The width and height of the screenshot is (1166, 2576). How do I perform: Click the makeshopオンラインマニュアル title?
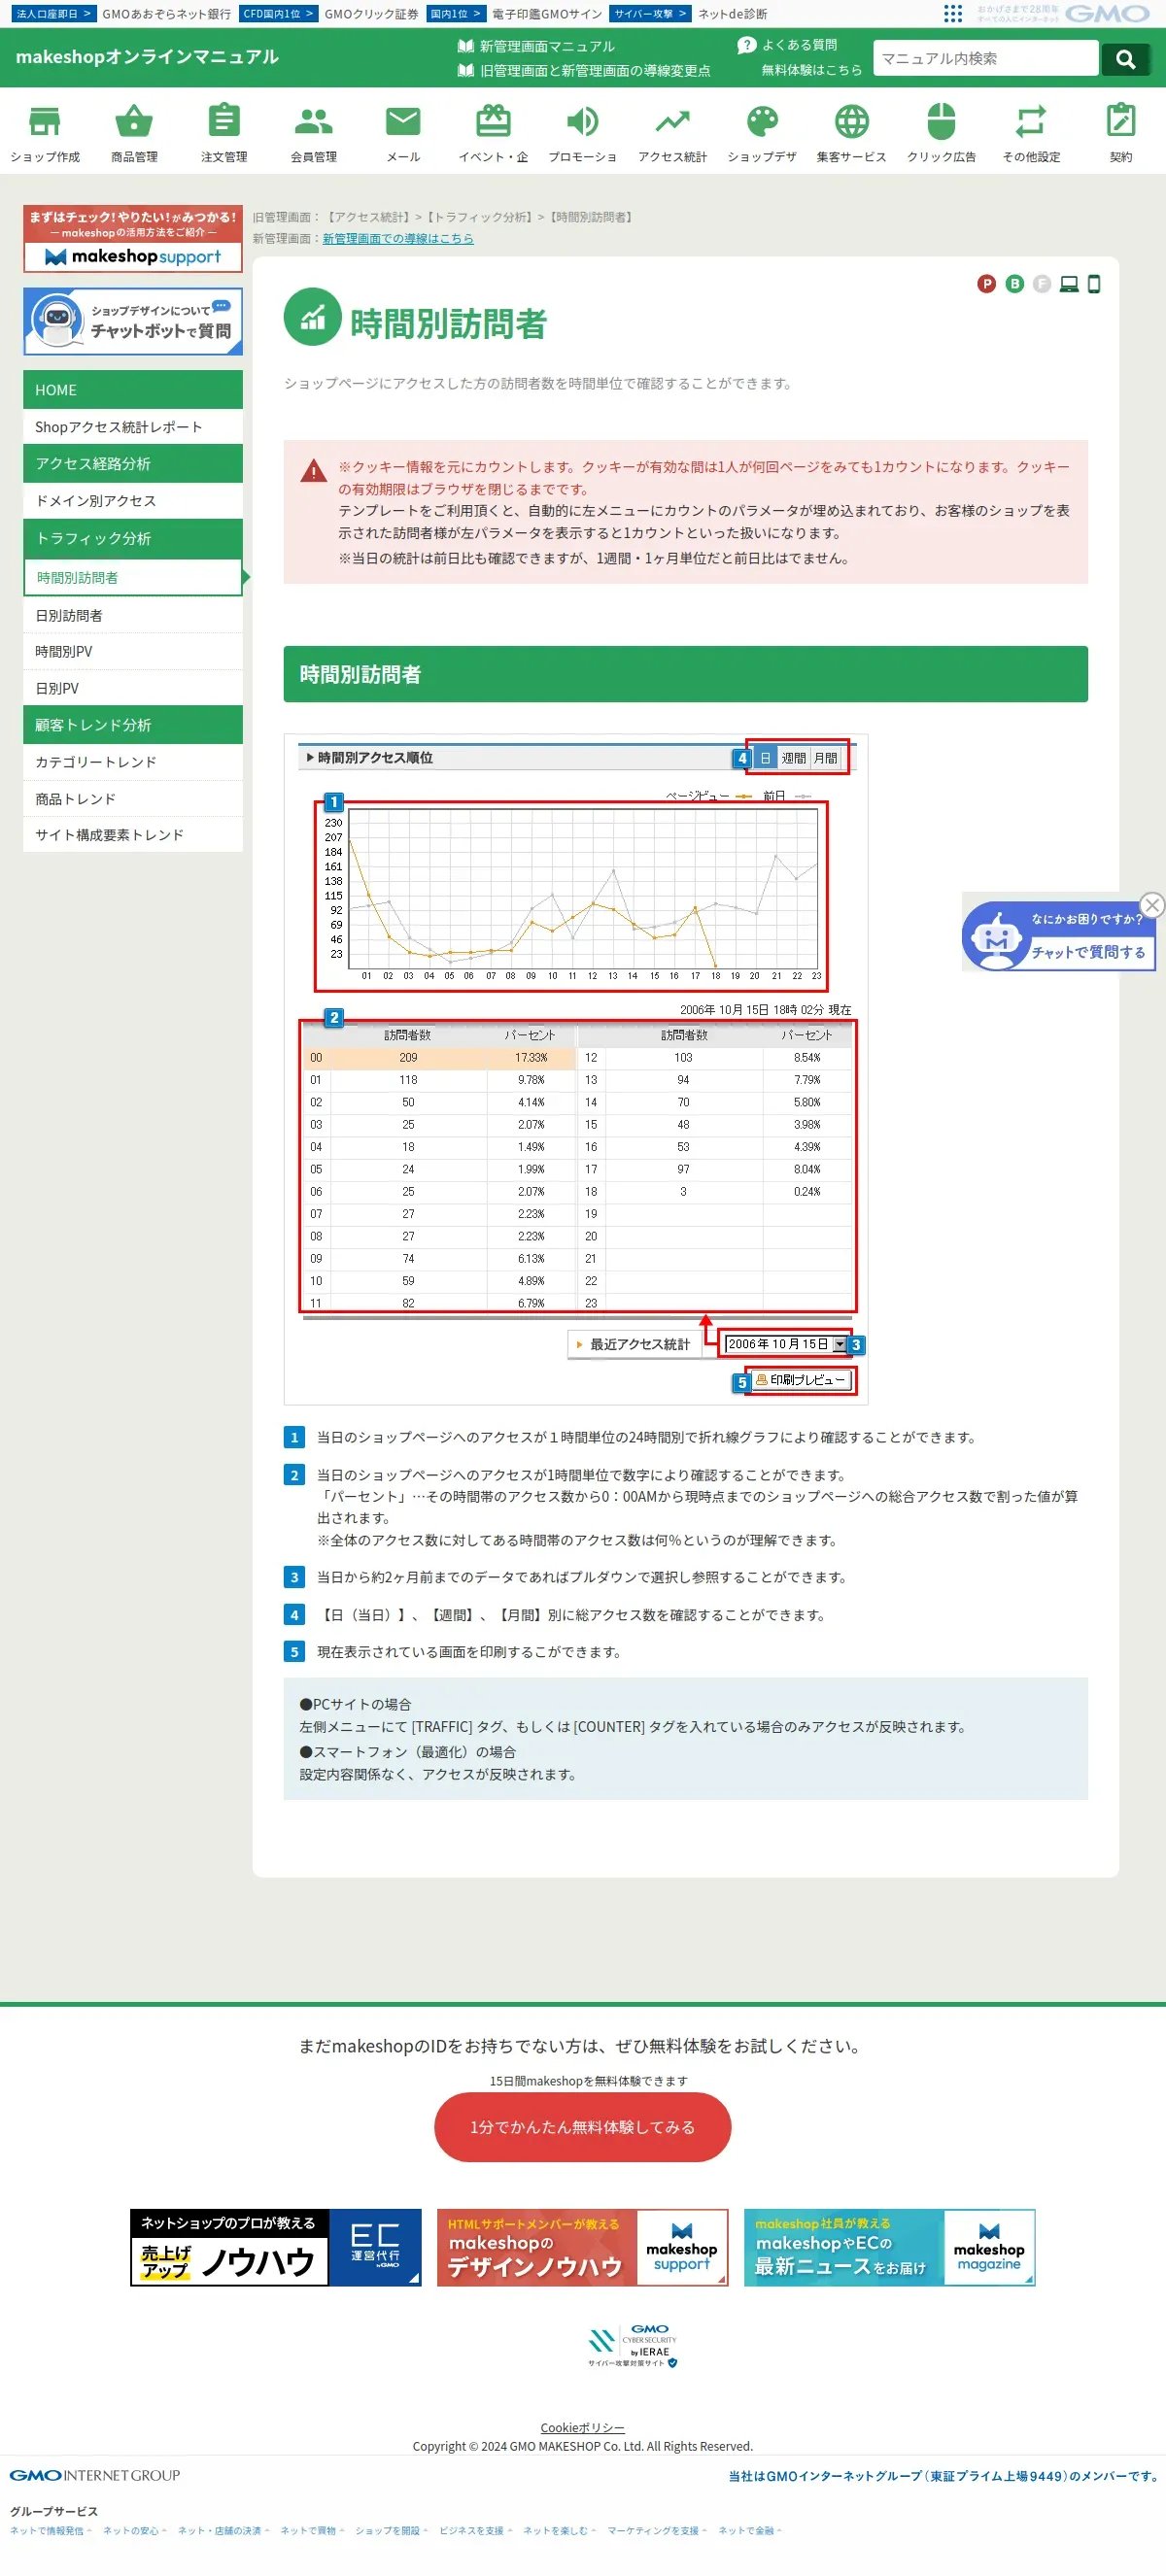pos(147,57)
